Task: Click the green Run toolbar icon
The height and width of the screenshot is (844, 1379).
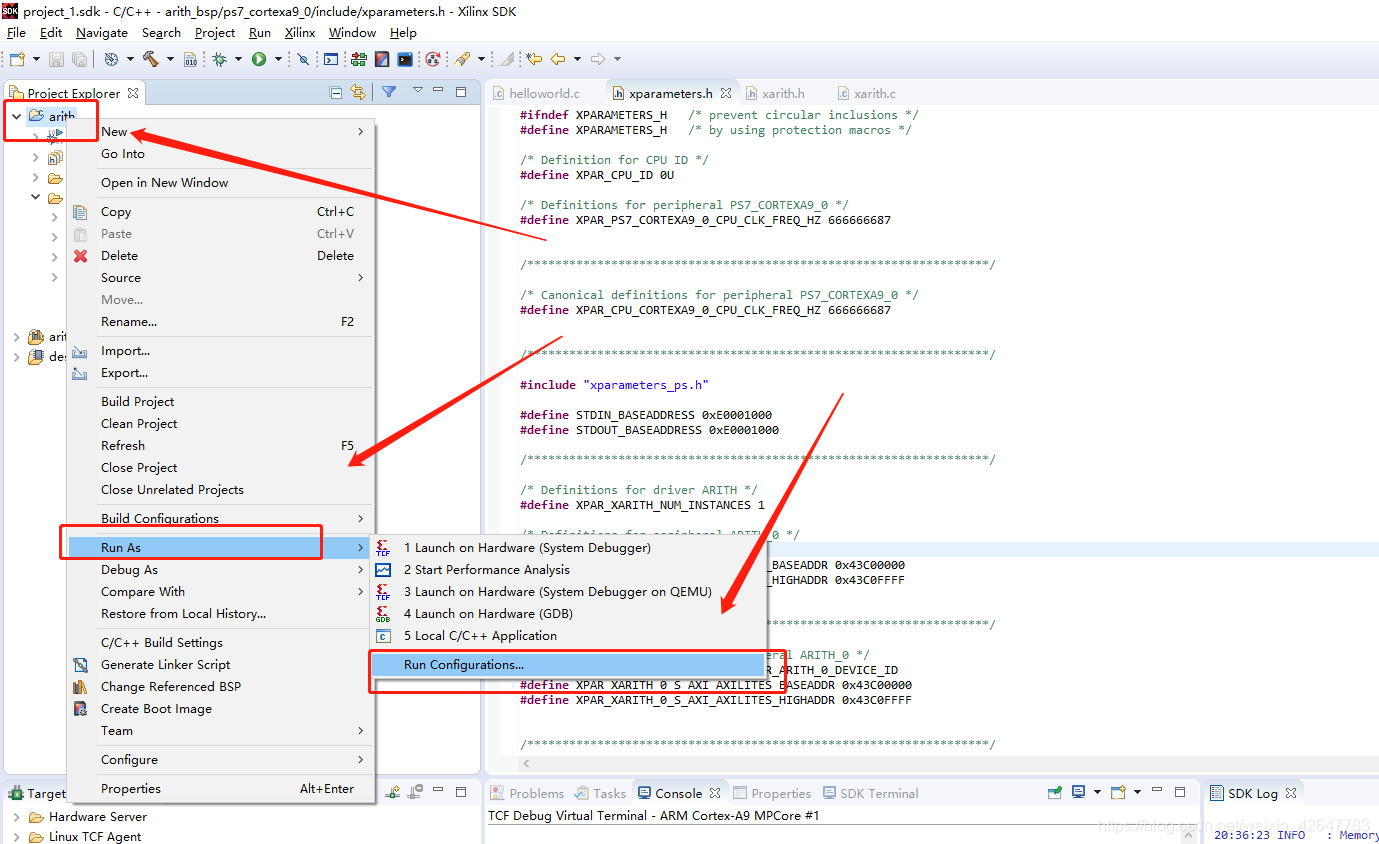Action: [x=259, y=60]
